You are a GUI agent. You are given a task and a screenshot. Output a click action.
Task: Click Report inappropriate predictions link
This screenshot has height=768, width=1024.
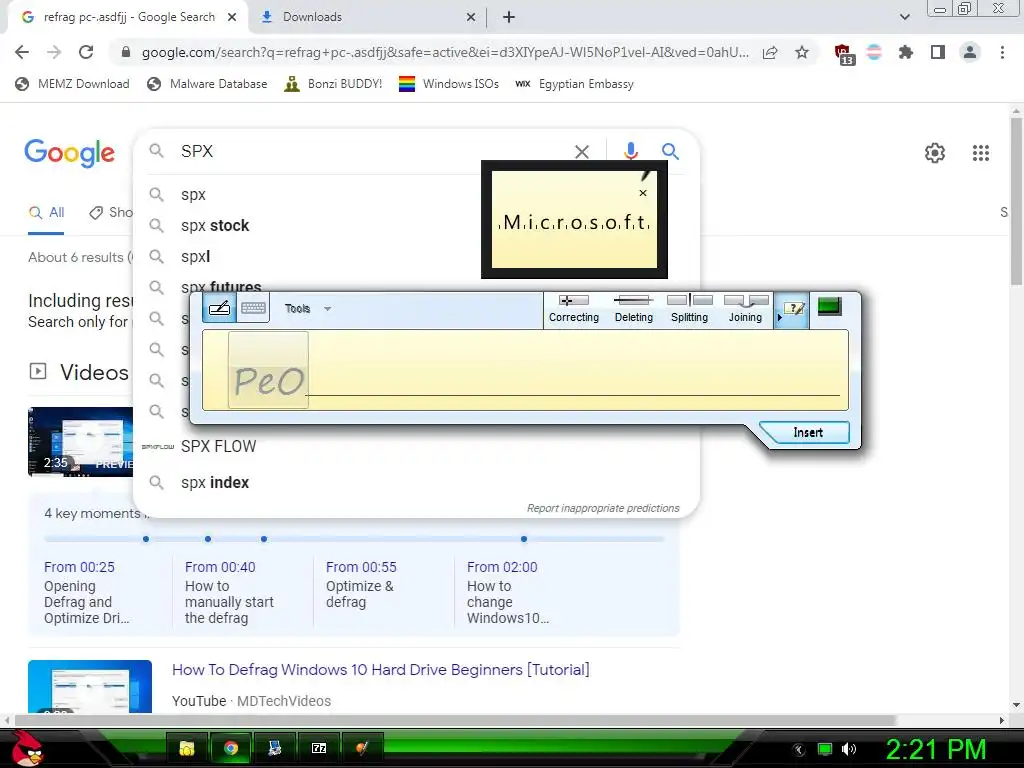(603, 508)
